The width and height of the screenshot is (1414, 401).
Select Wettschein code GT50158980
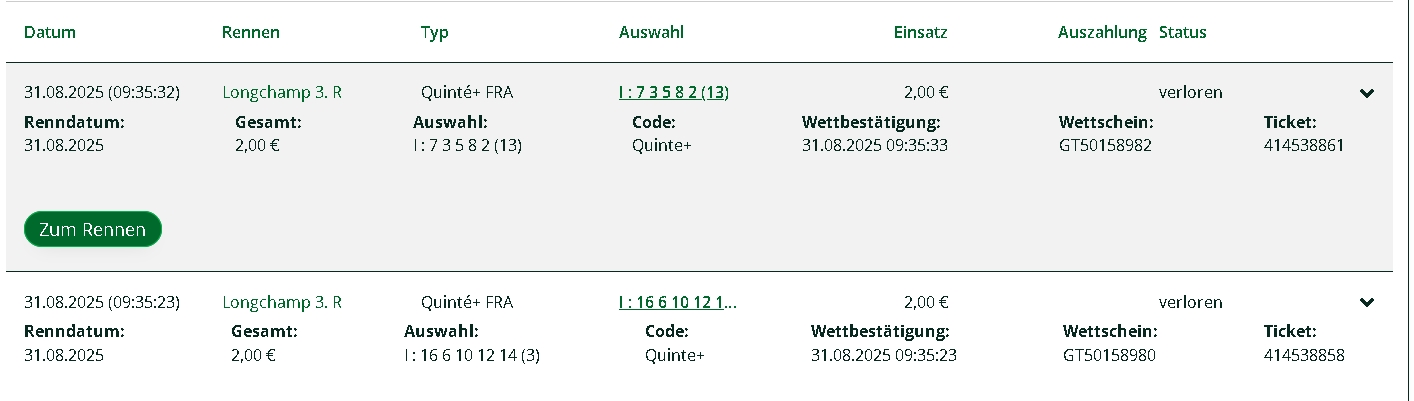point(1109,355)
